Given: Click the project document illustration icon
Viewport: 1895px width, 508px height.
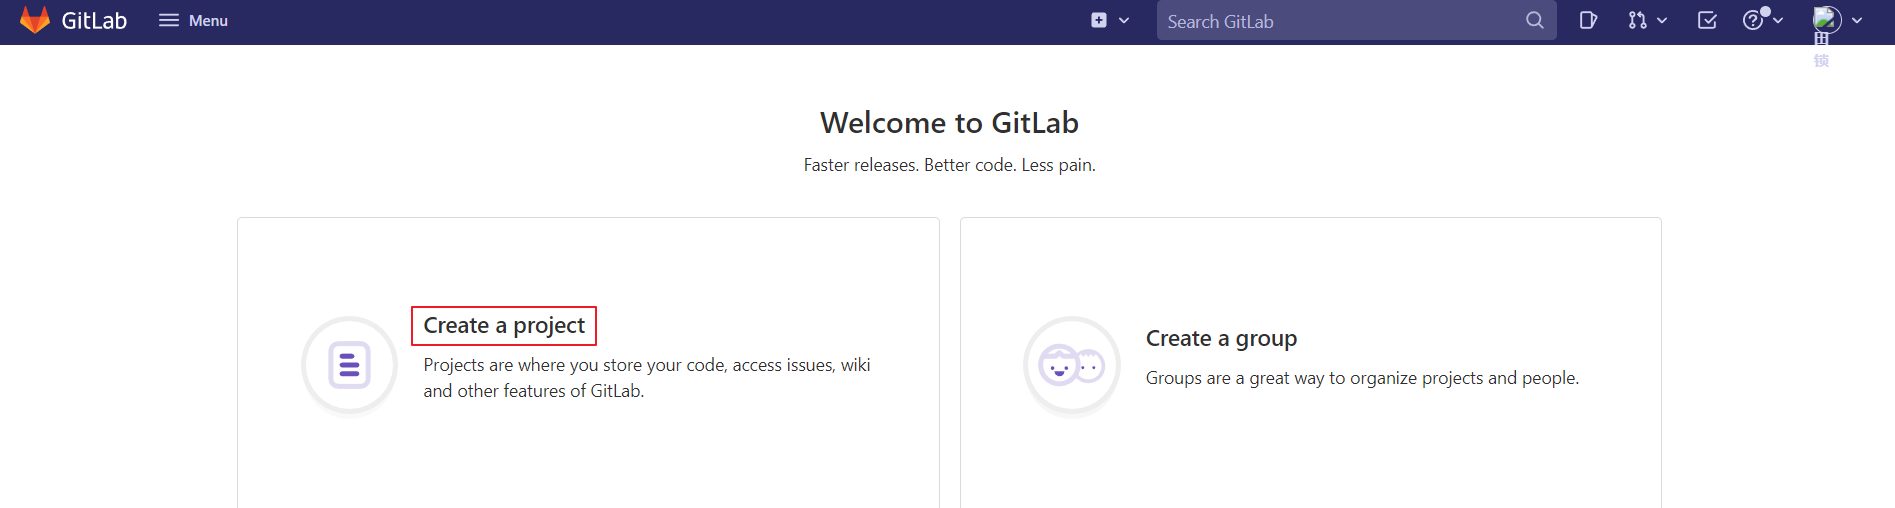Looking at the screenshot, I should pyautogui.click(x=350, y=365).
